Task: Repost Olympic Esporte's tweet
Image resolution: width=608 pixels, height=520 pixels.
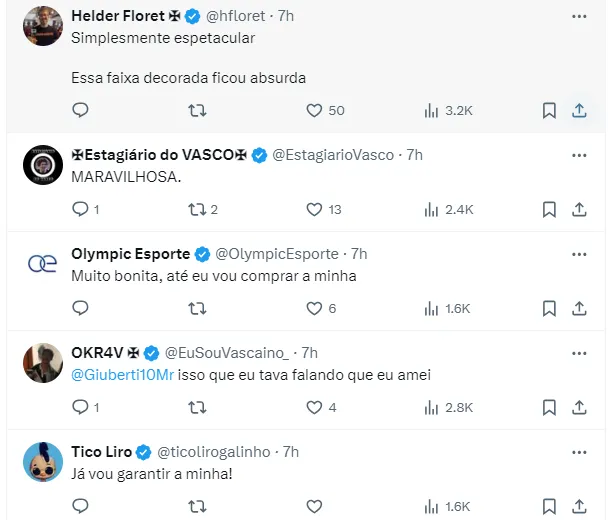Action: pyautogui.click(x=198, y=308)
